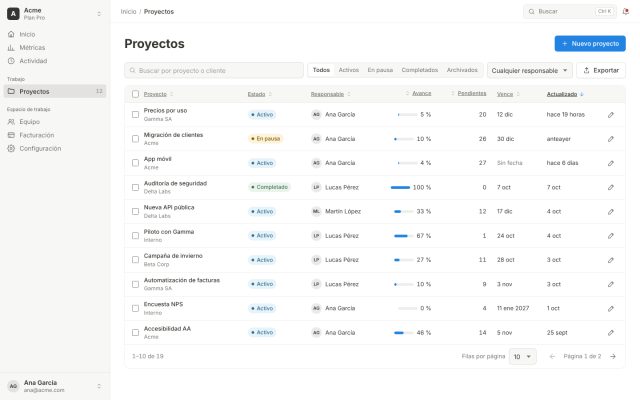Check the Migración de clientes row

click(x=136, y=139)
